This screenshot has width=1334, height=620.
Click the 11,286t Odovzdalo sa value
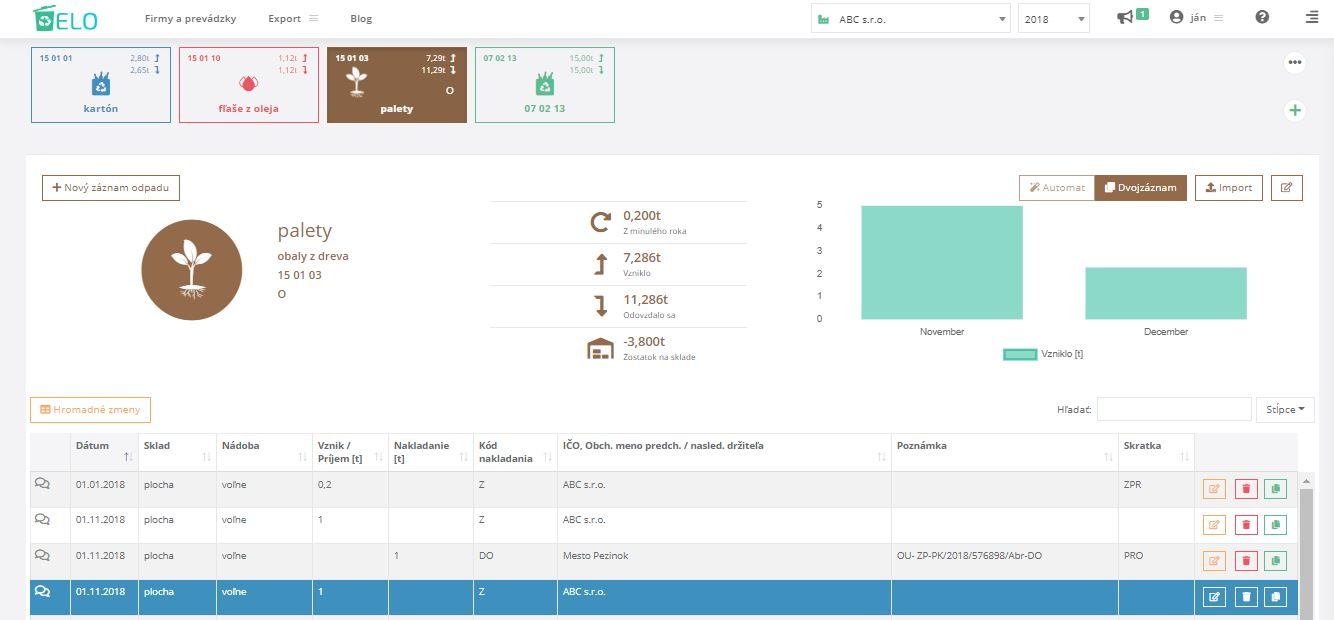(645, 299)
